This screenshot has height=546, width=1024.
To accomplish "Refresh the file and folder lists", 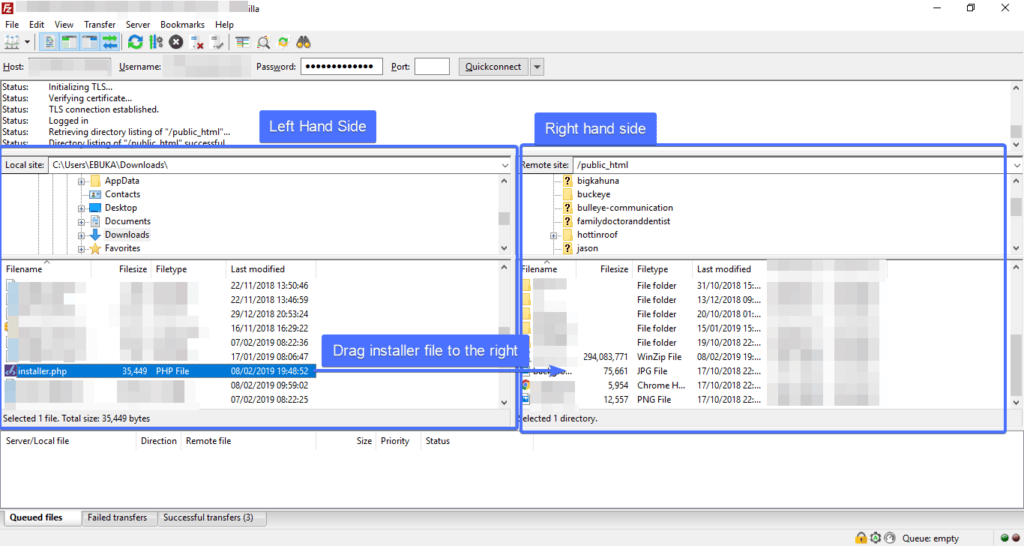I will click(x=135, y=42).
